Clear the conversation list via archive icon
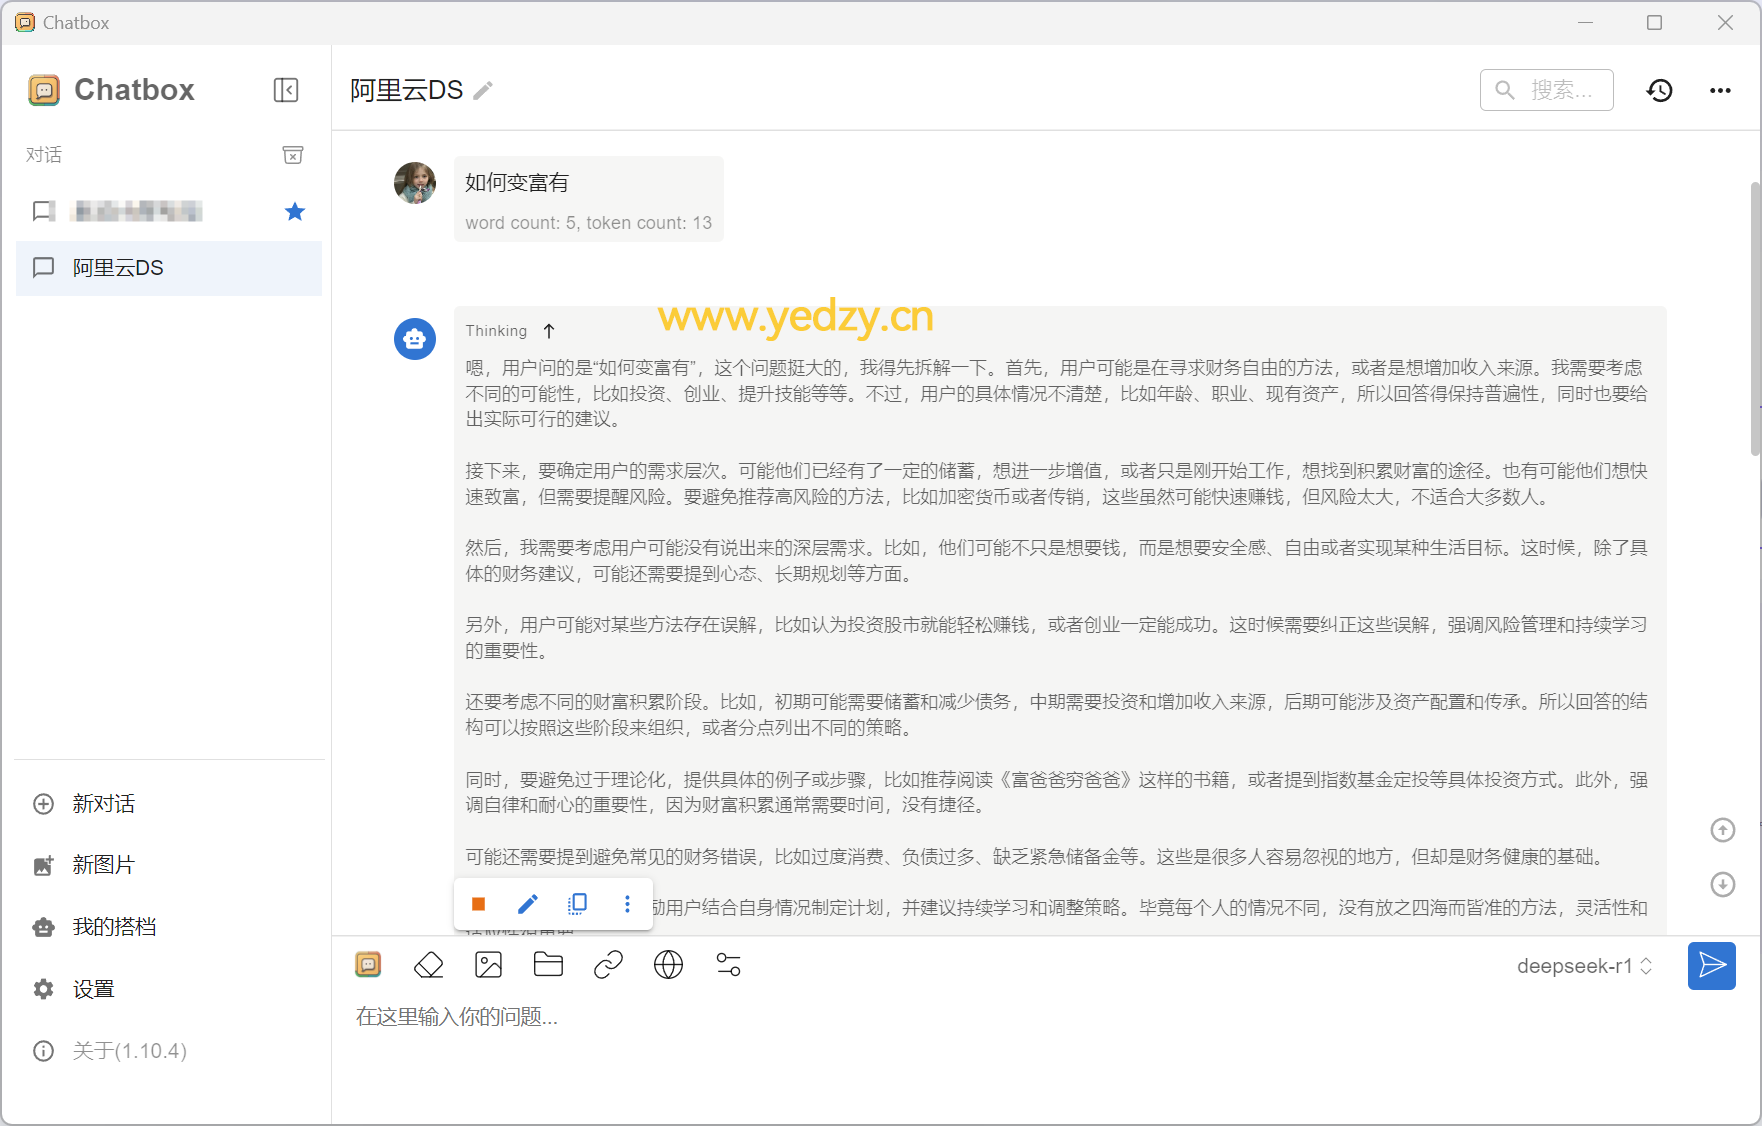Image resolution: width=1762 pixels, height=1126 pixels. (293, 155)
